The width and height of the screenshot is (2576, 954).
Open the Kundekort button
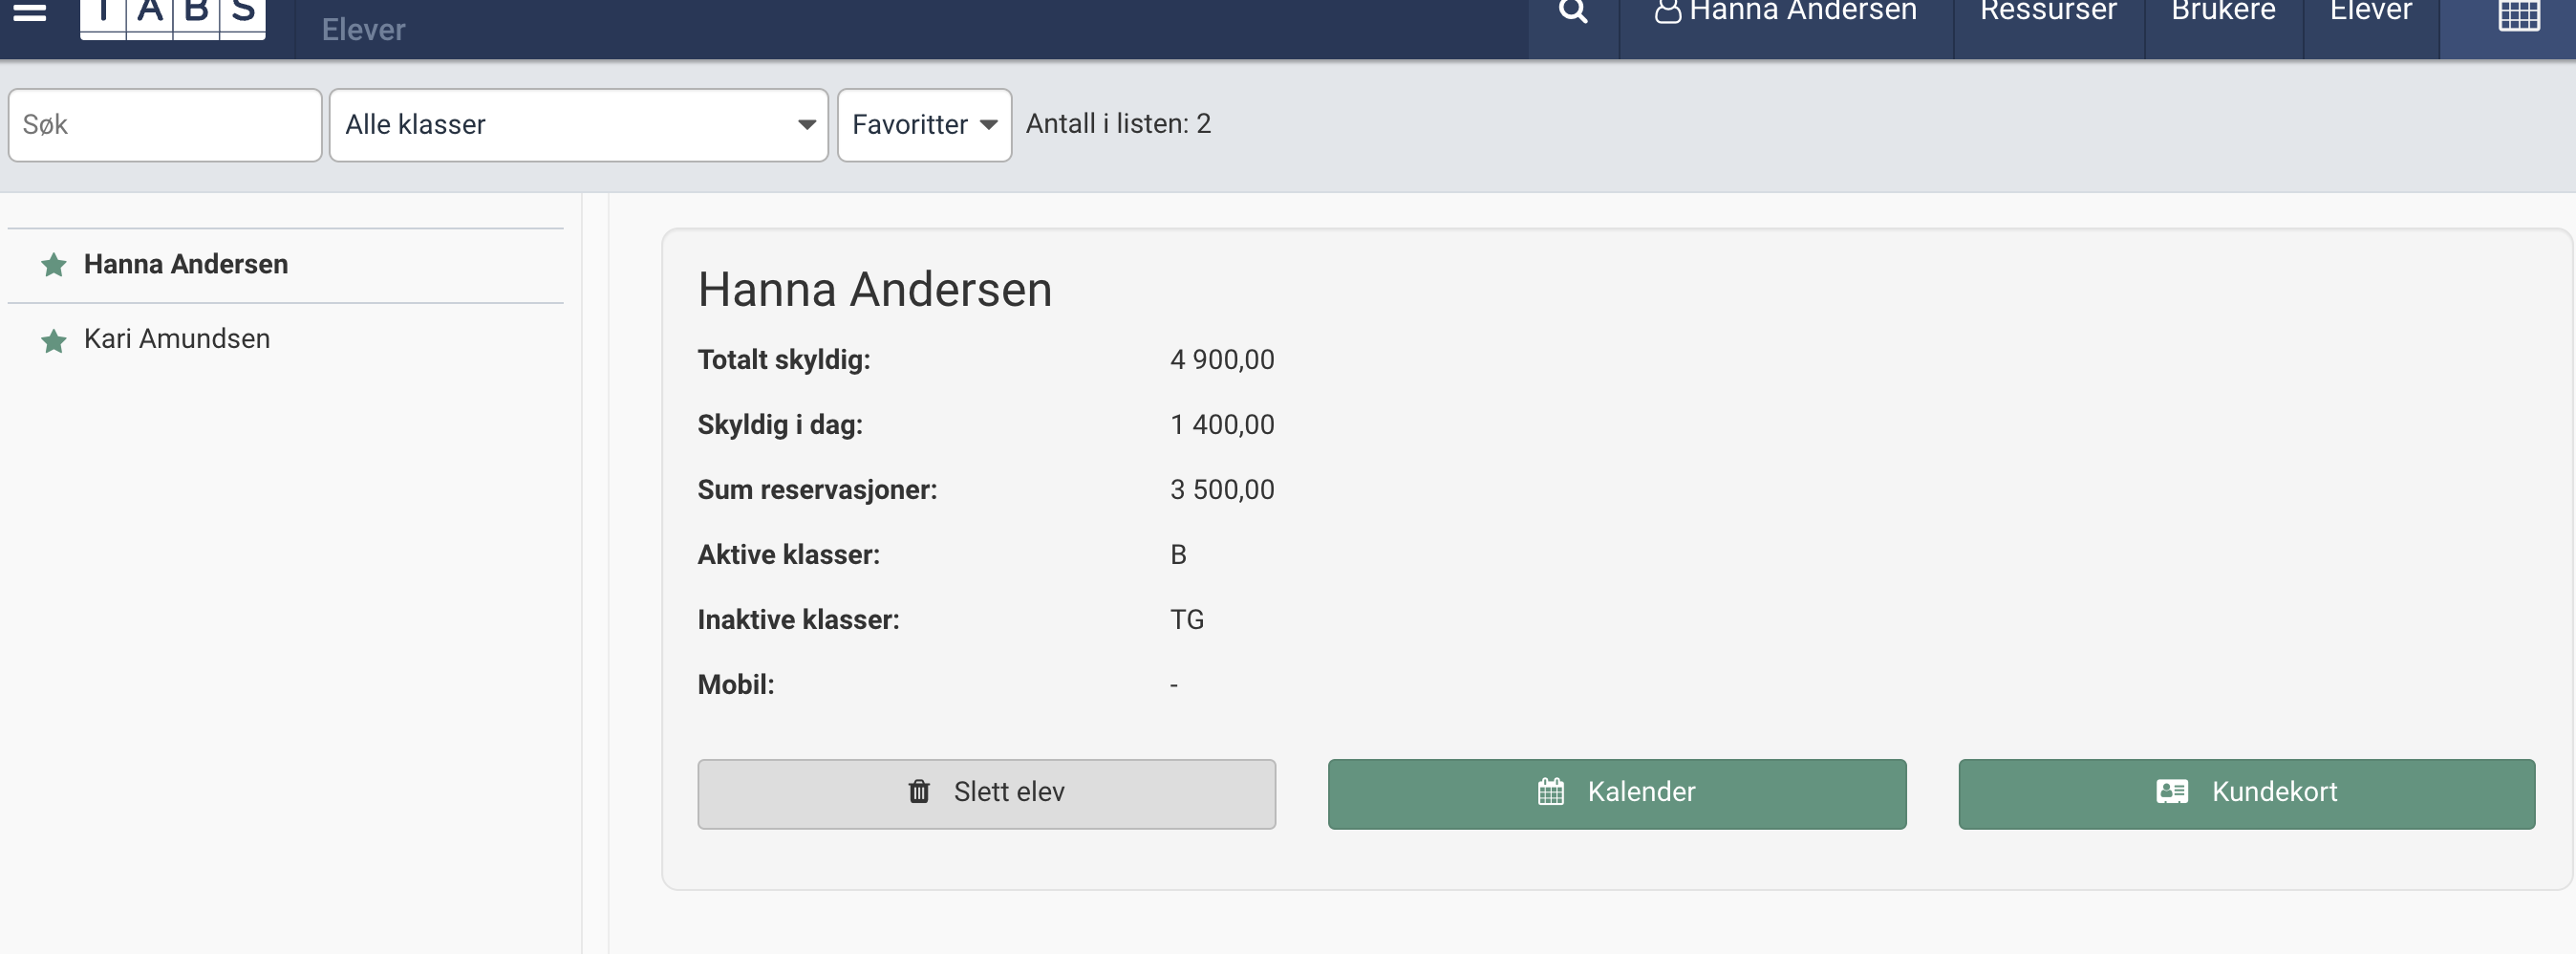(x=2246, y=794)
